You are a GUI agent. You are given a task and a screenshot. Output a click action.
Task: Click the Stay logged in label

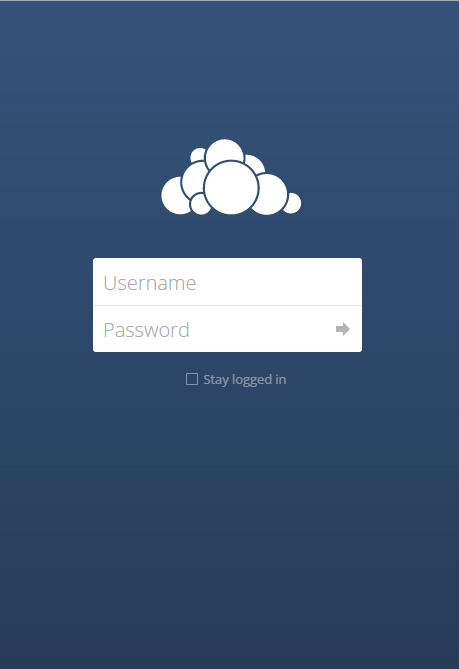tap(244, 379)
